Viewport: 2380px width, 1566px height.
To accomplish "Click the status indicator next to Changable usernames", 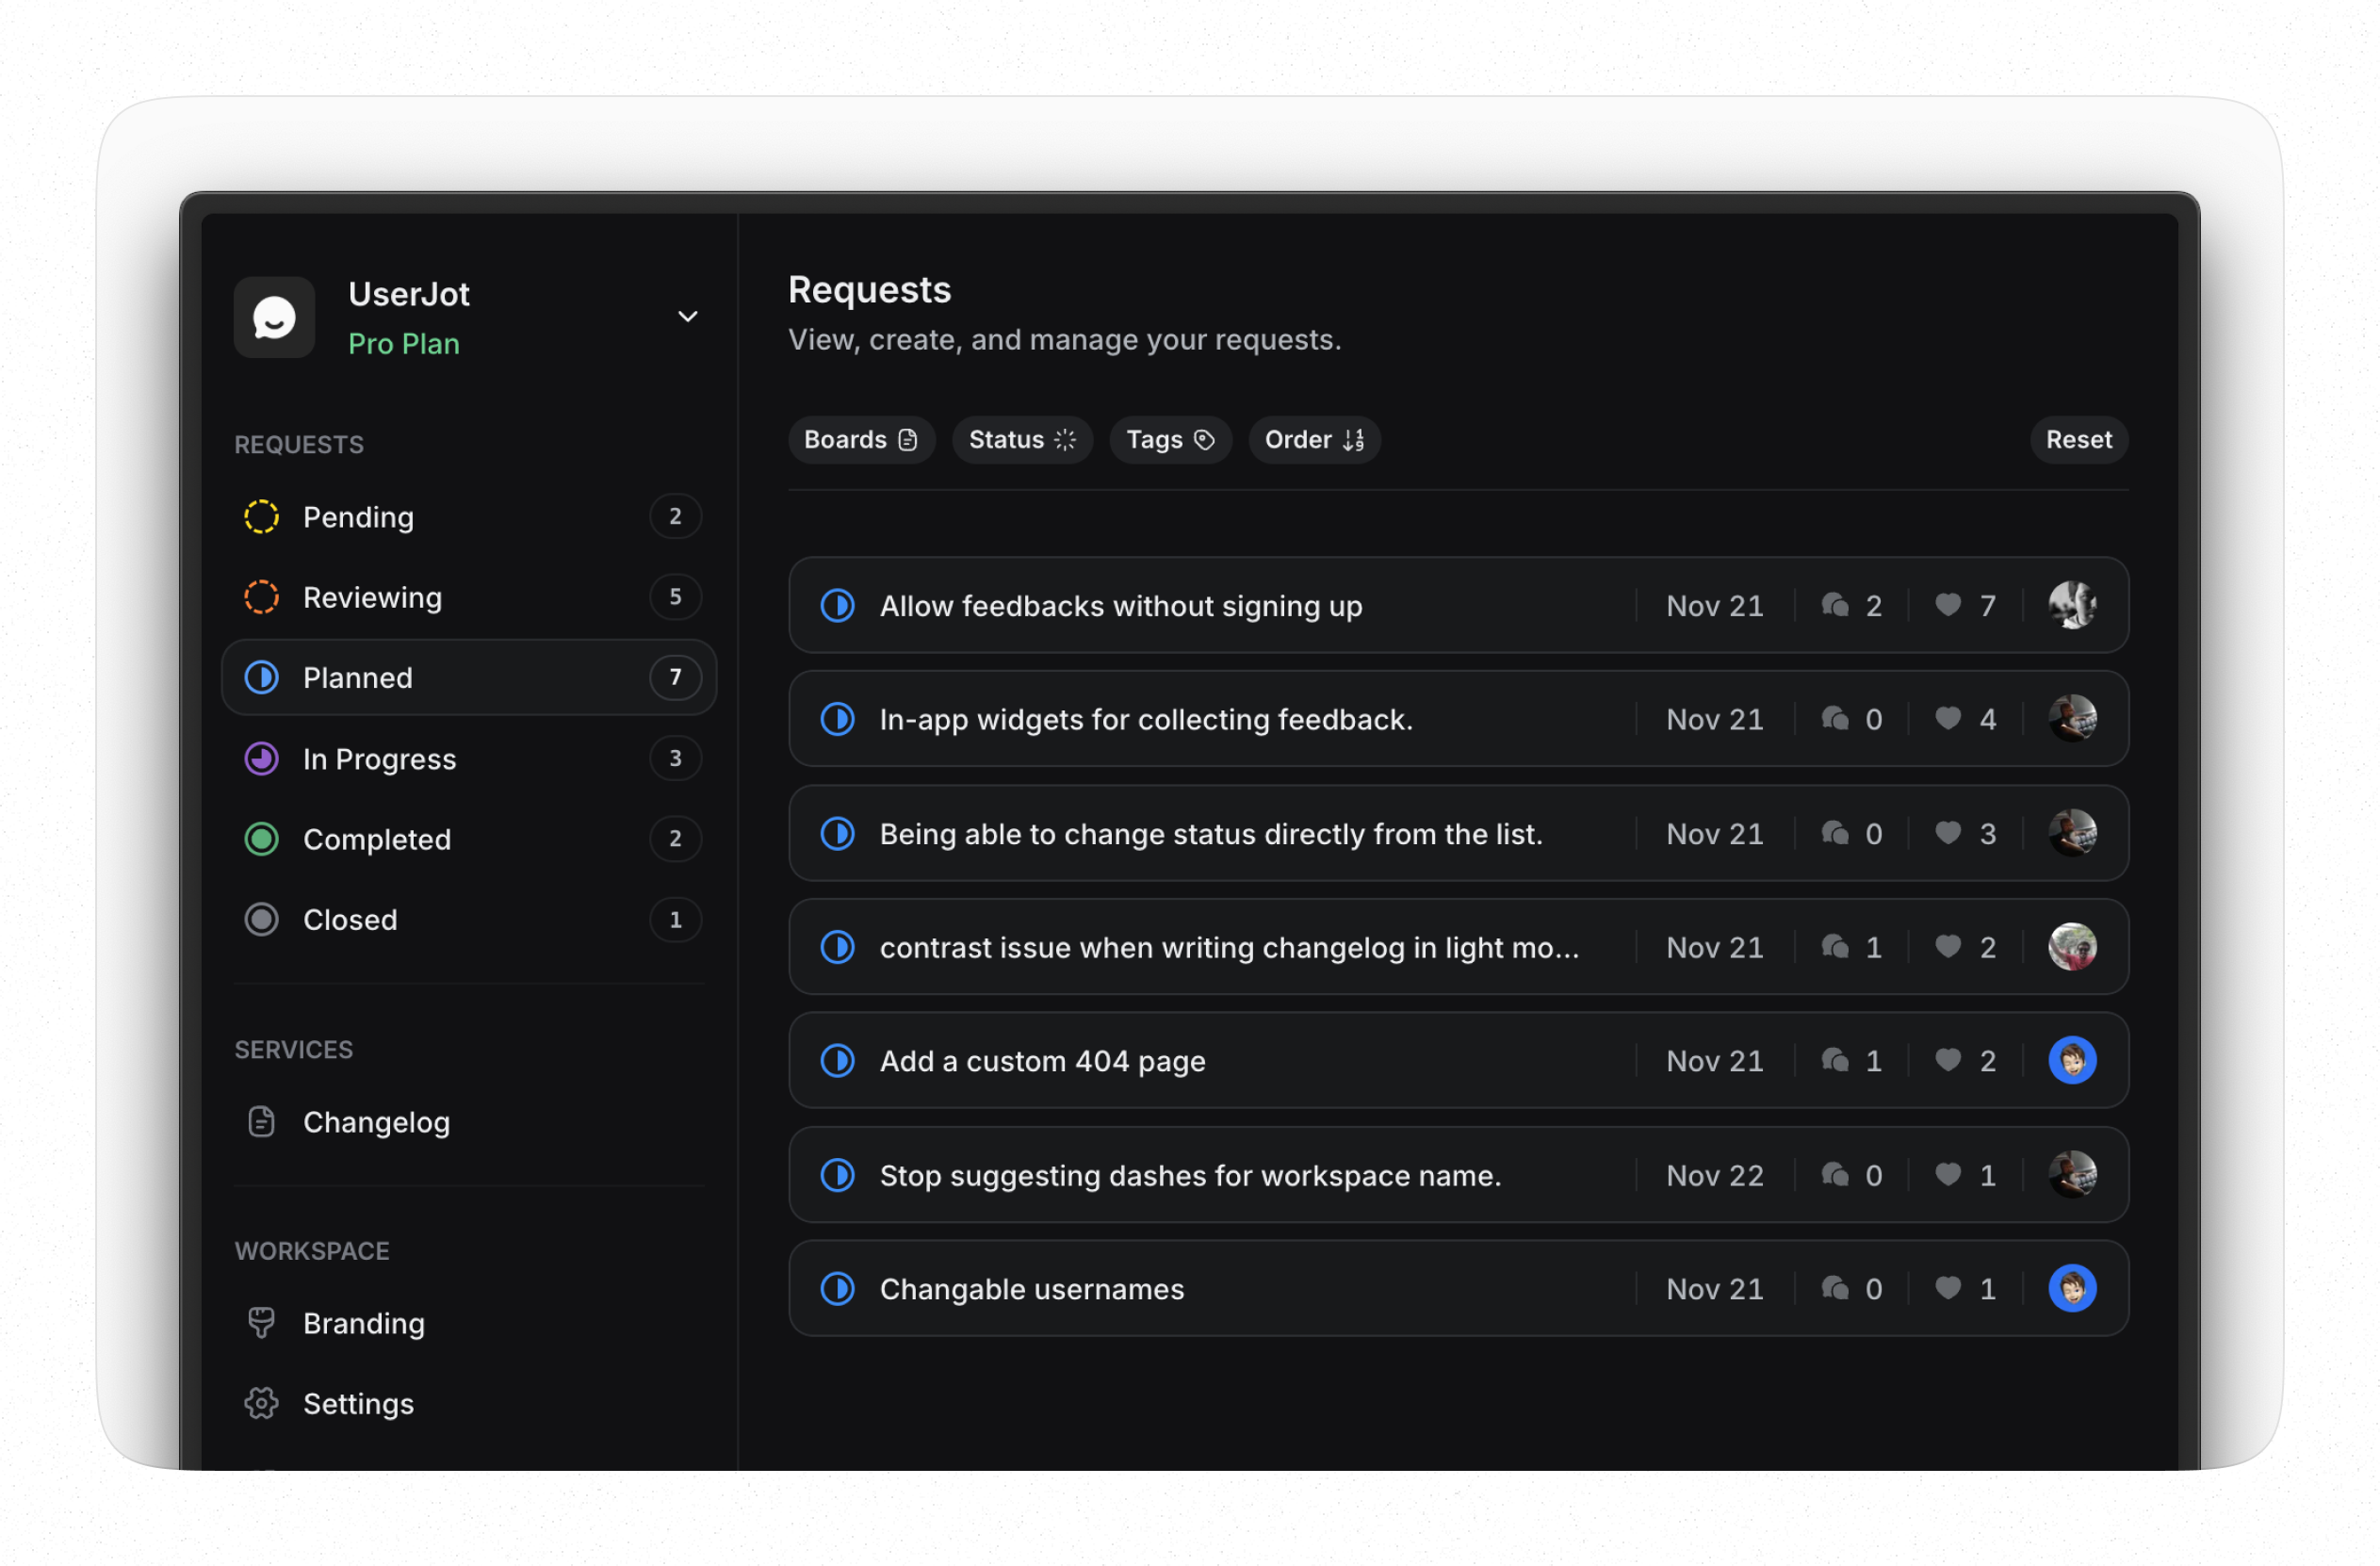I will pyautogui.click(x=837, y=1288).
